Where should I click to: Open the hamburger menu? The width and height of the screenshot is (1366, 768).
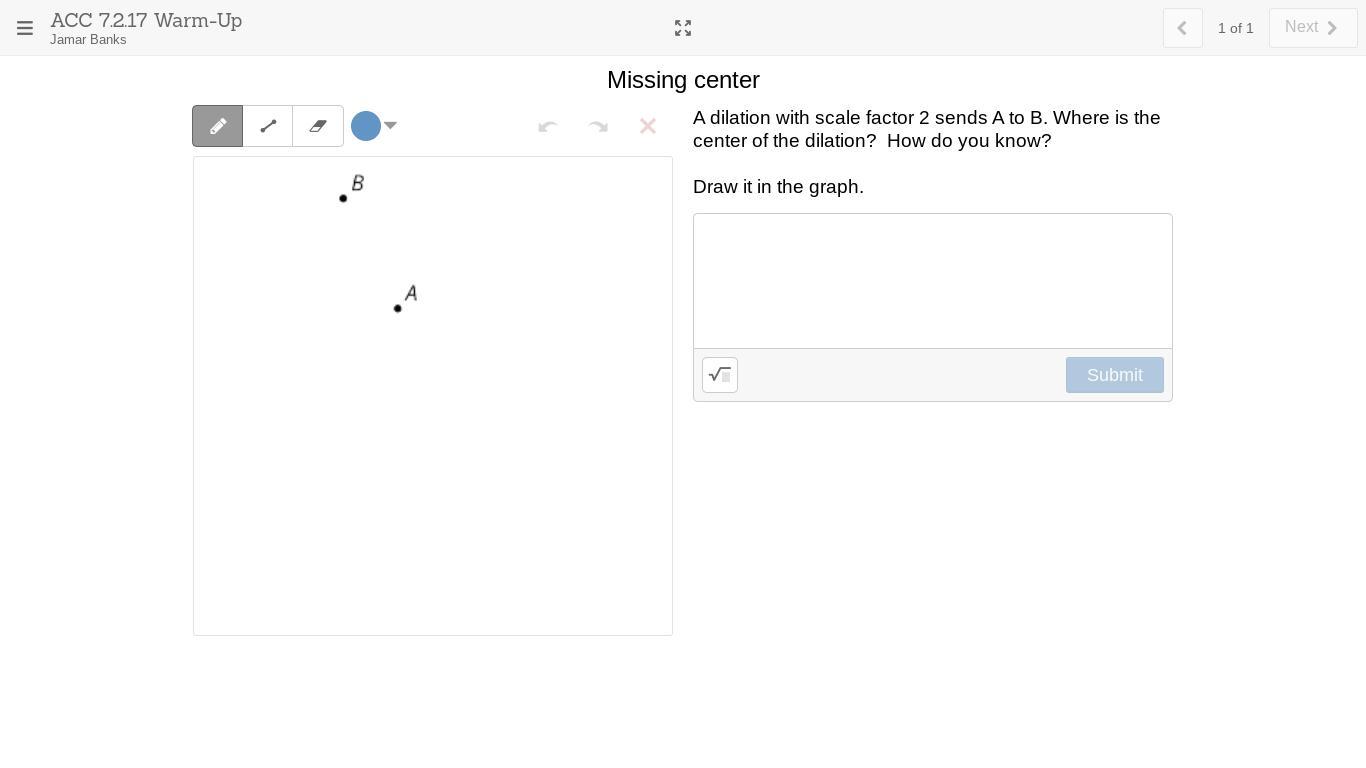25,28
